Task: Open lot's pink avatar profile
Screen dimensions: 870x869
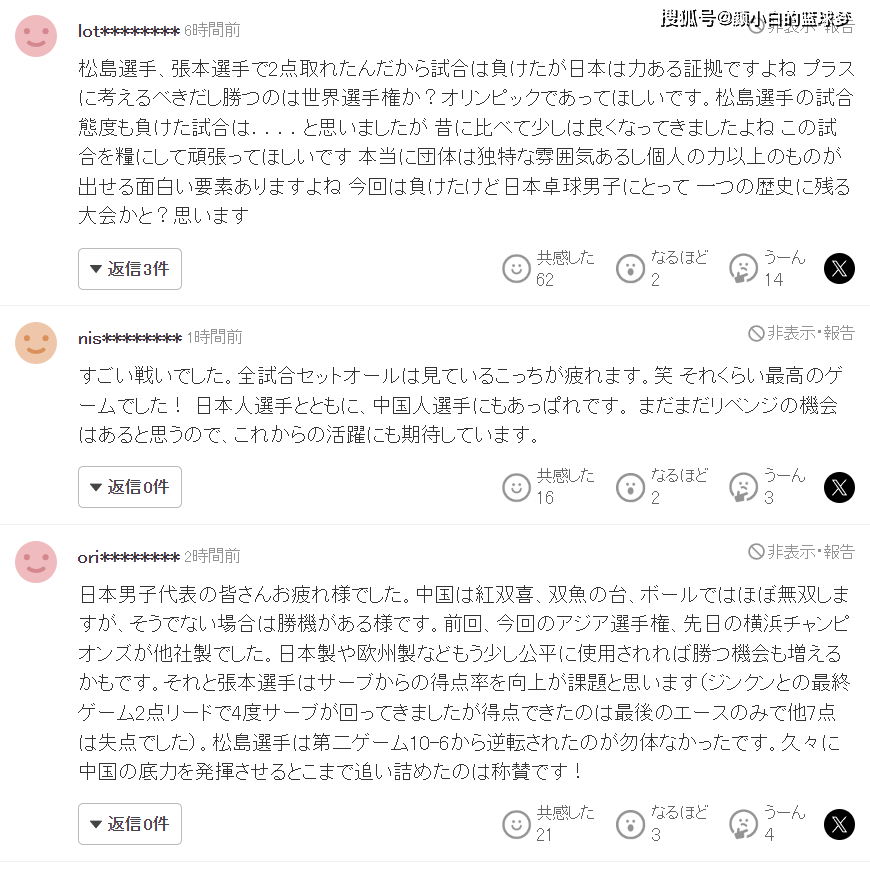Action: (36, 36)
